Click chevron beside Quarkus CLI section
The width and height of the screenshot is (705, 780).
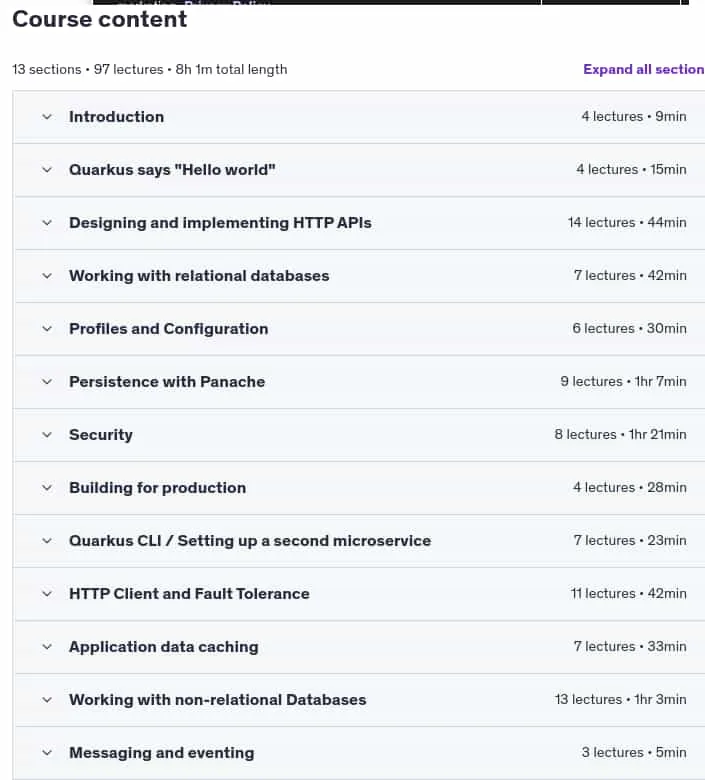click(47, 541)
